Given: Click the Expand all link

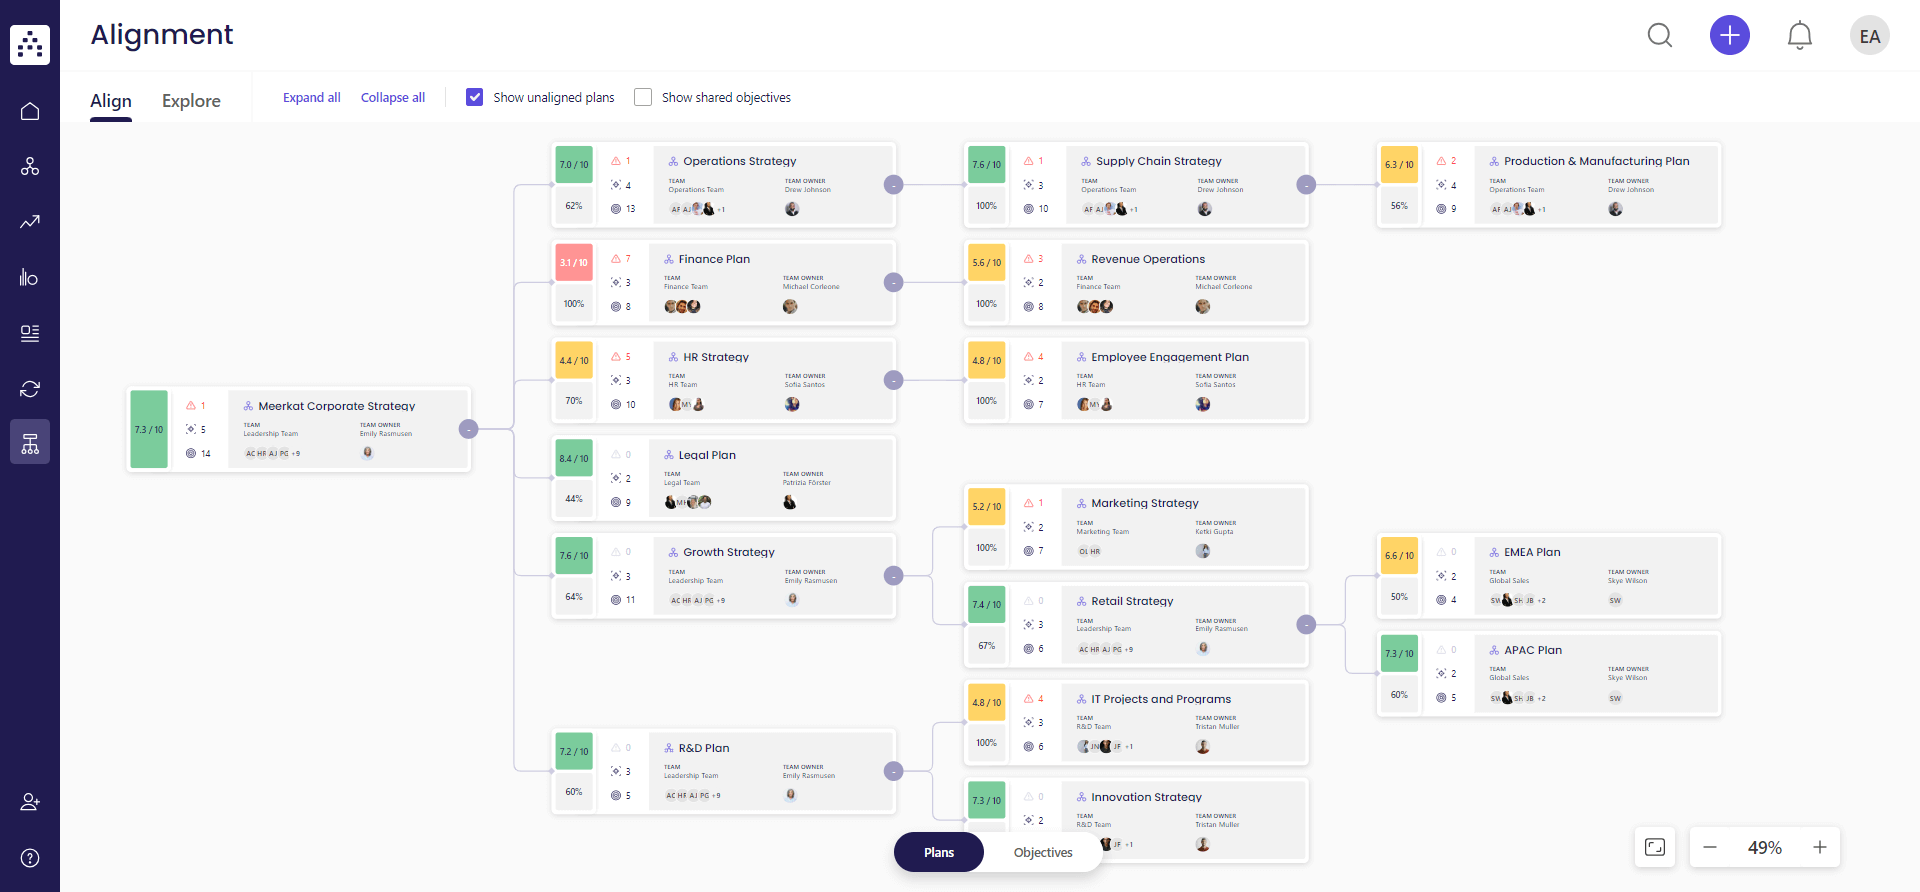Looking at the screenshot, I should pyautogui.click(x=311, y=97).
